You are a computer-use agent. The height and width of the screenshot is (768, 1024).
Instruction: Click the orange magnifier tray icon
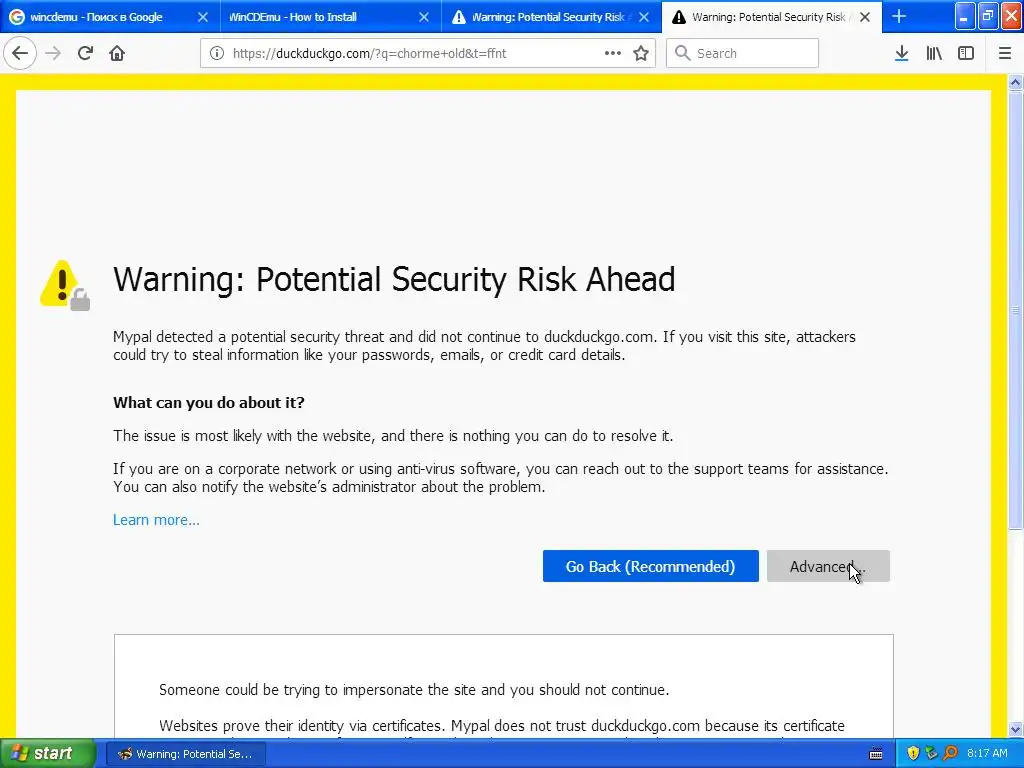(950, 753)
